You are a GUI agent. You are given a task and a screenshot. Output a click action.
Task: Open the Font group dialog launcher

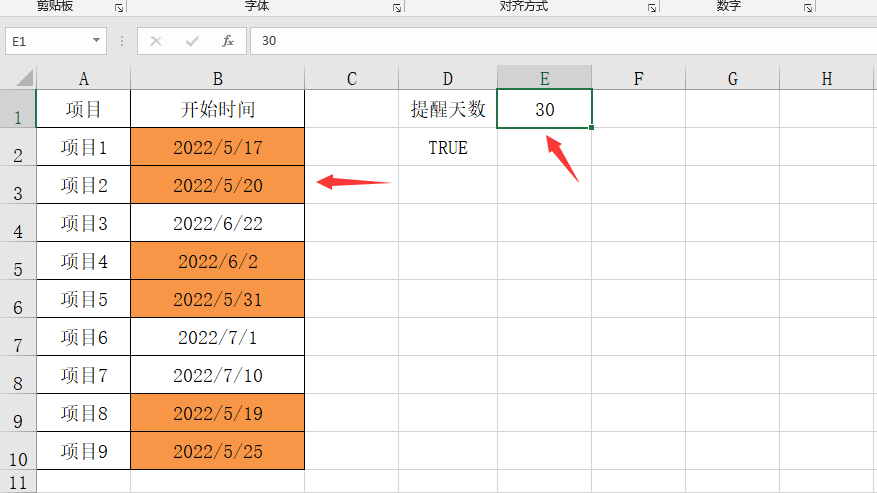pos(397,7)
